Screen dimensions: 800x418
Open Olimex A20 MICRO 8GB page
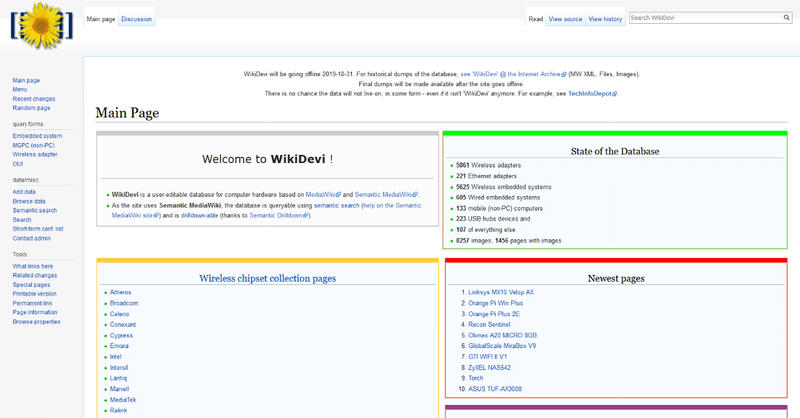pyautogui.click(x=503, y=335)
